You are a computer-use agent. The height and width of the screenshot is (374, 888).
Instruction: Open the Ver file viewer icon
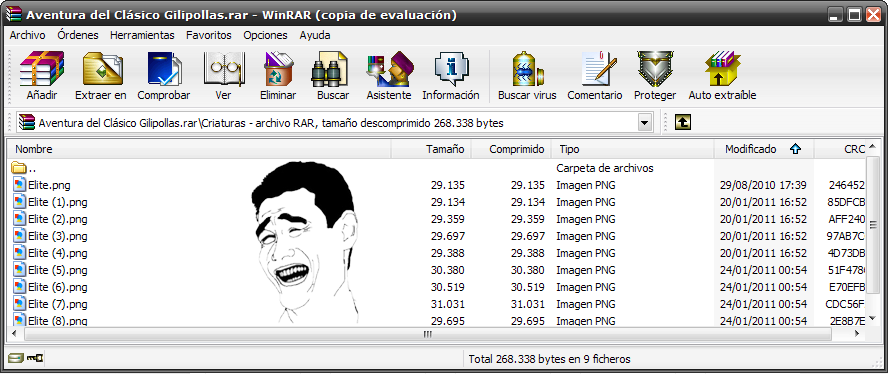[224, 69]
